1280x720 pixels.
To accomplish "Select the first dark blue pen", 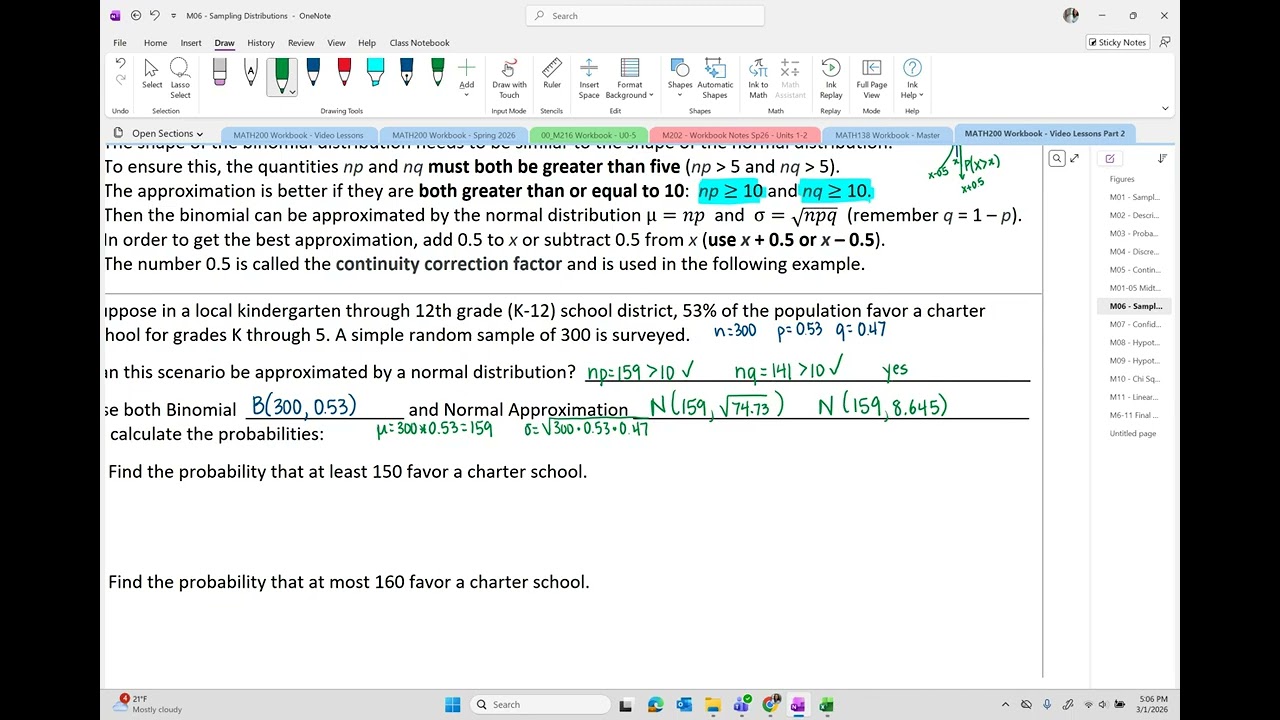I will click(313, 72).
